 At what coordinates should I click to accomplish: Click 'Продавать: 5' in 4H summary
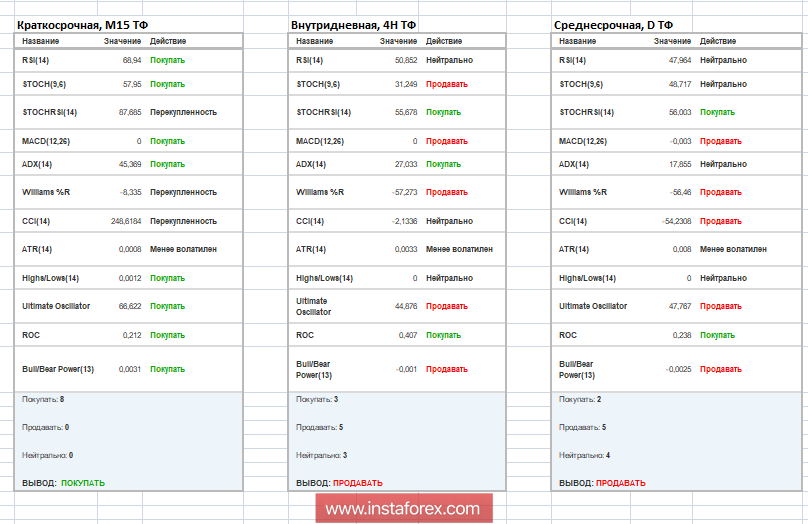pyautogui.click(x=319, y=427)
